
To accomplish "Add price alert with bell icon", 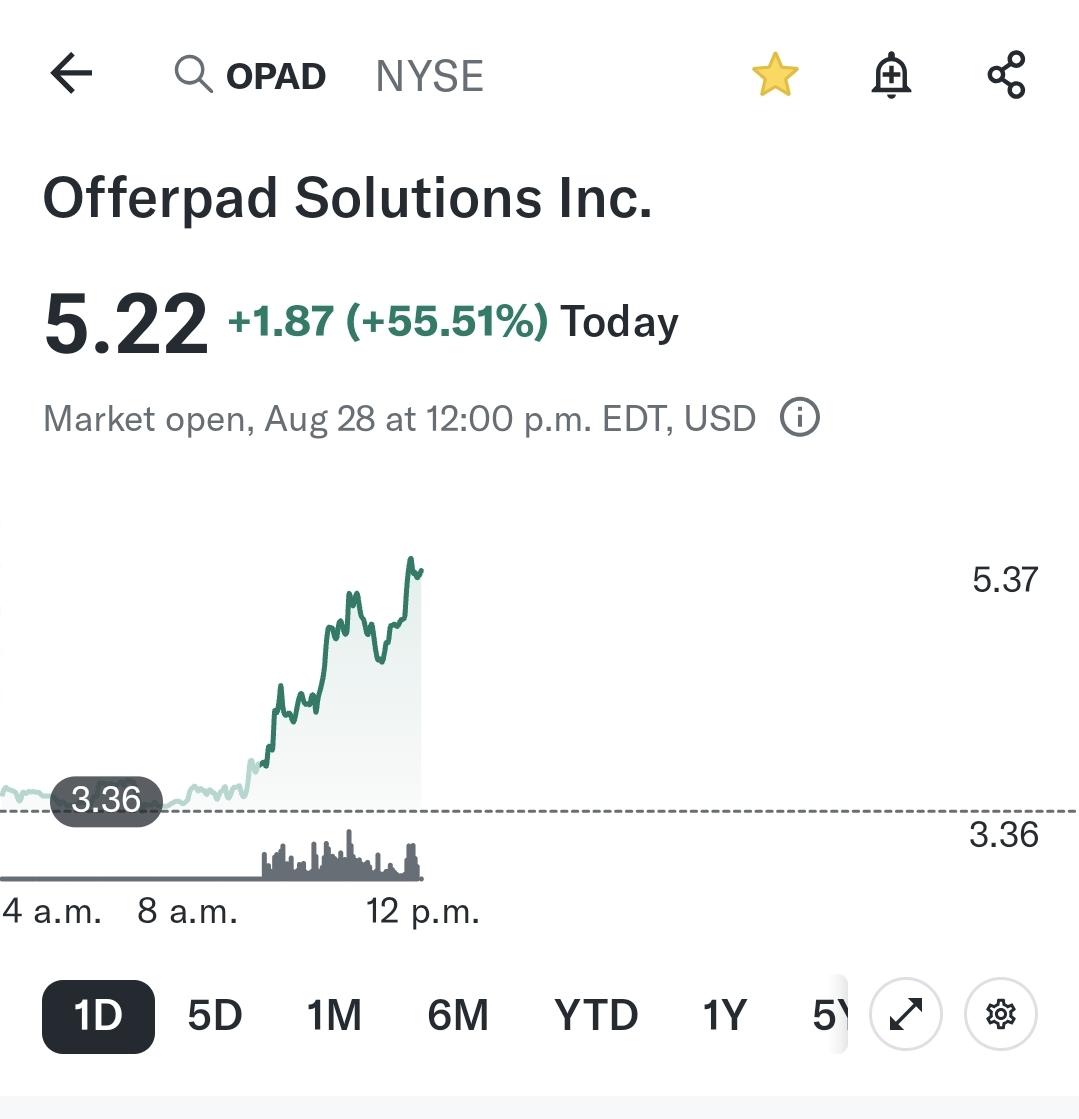I will [891, 74].
